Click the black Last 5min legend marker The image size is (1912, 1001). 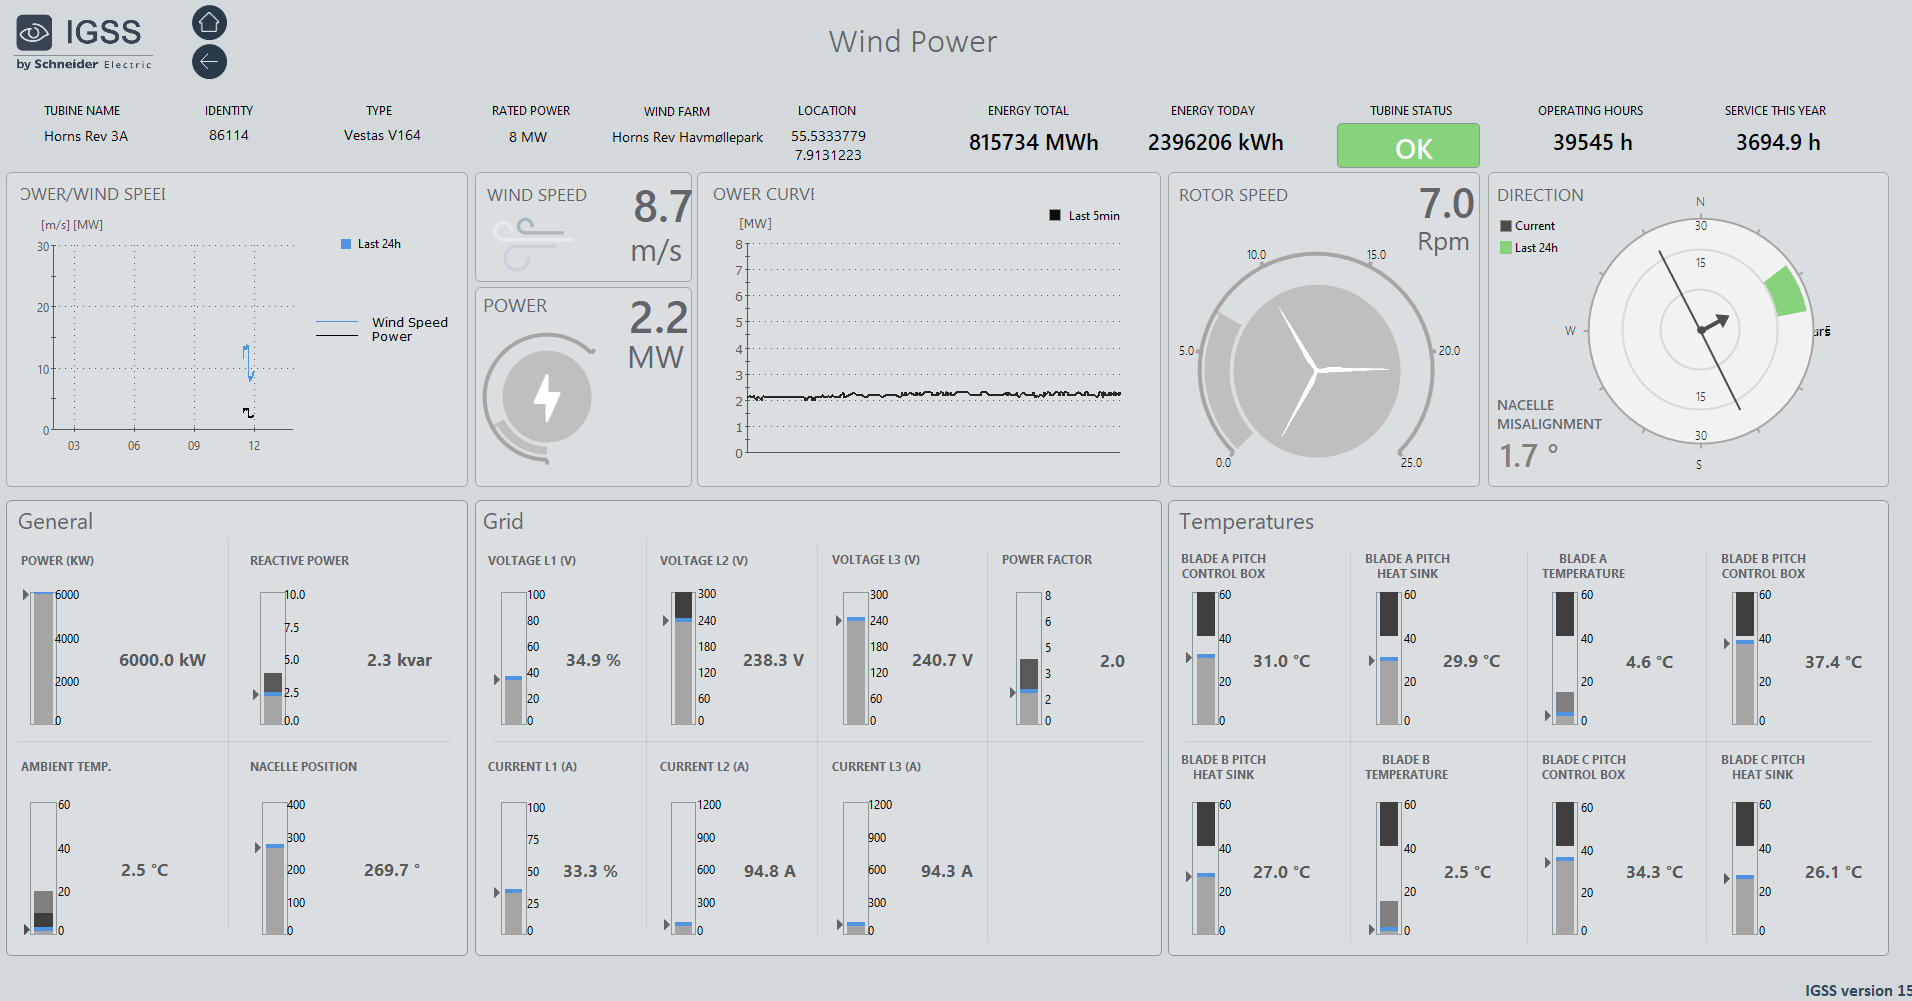tap(1054, 216)
